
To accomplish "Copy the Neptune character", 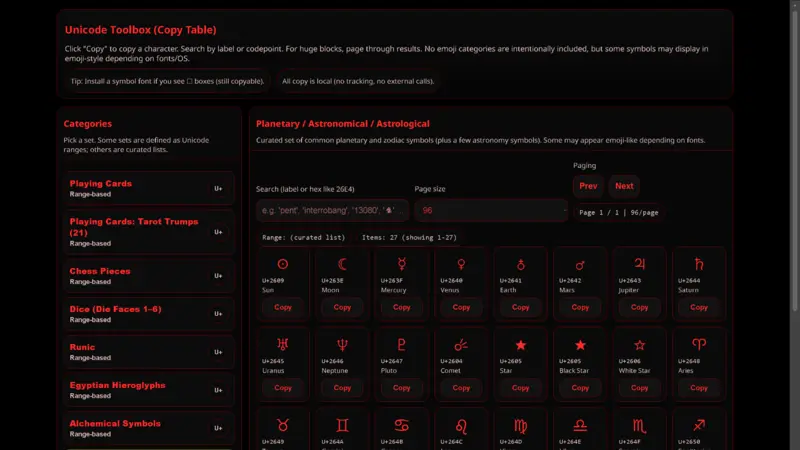I will coord(342,388).
